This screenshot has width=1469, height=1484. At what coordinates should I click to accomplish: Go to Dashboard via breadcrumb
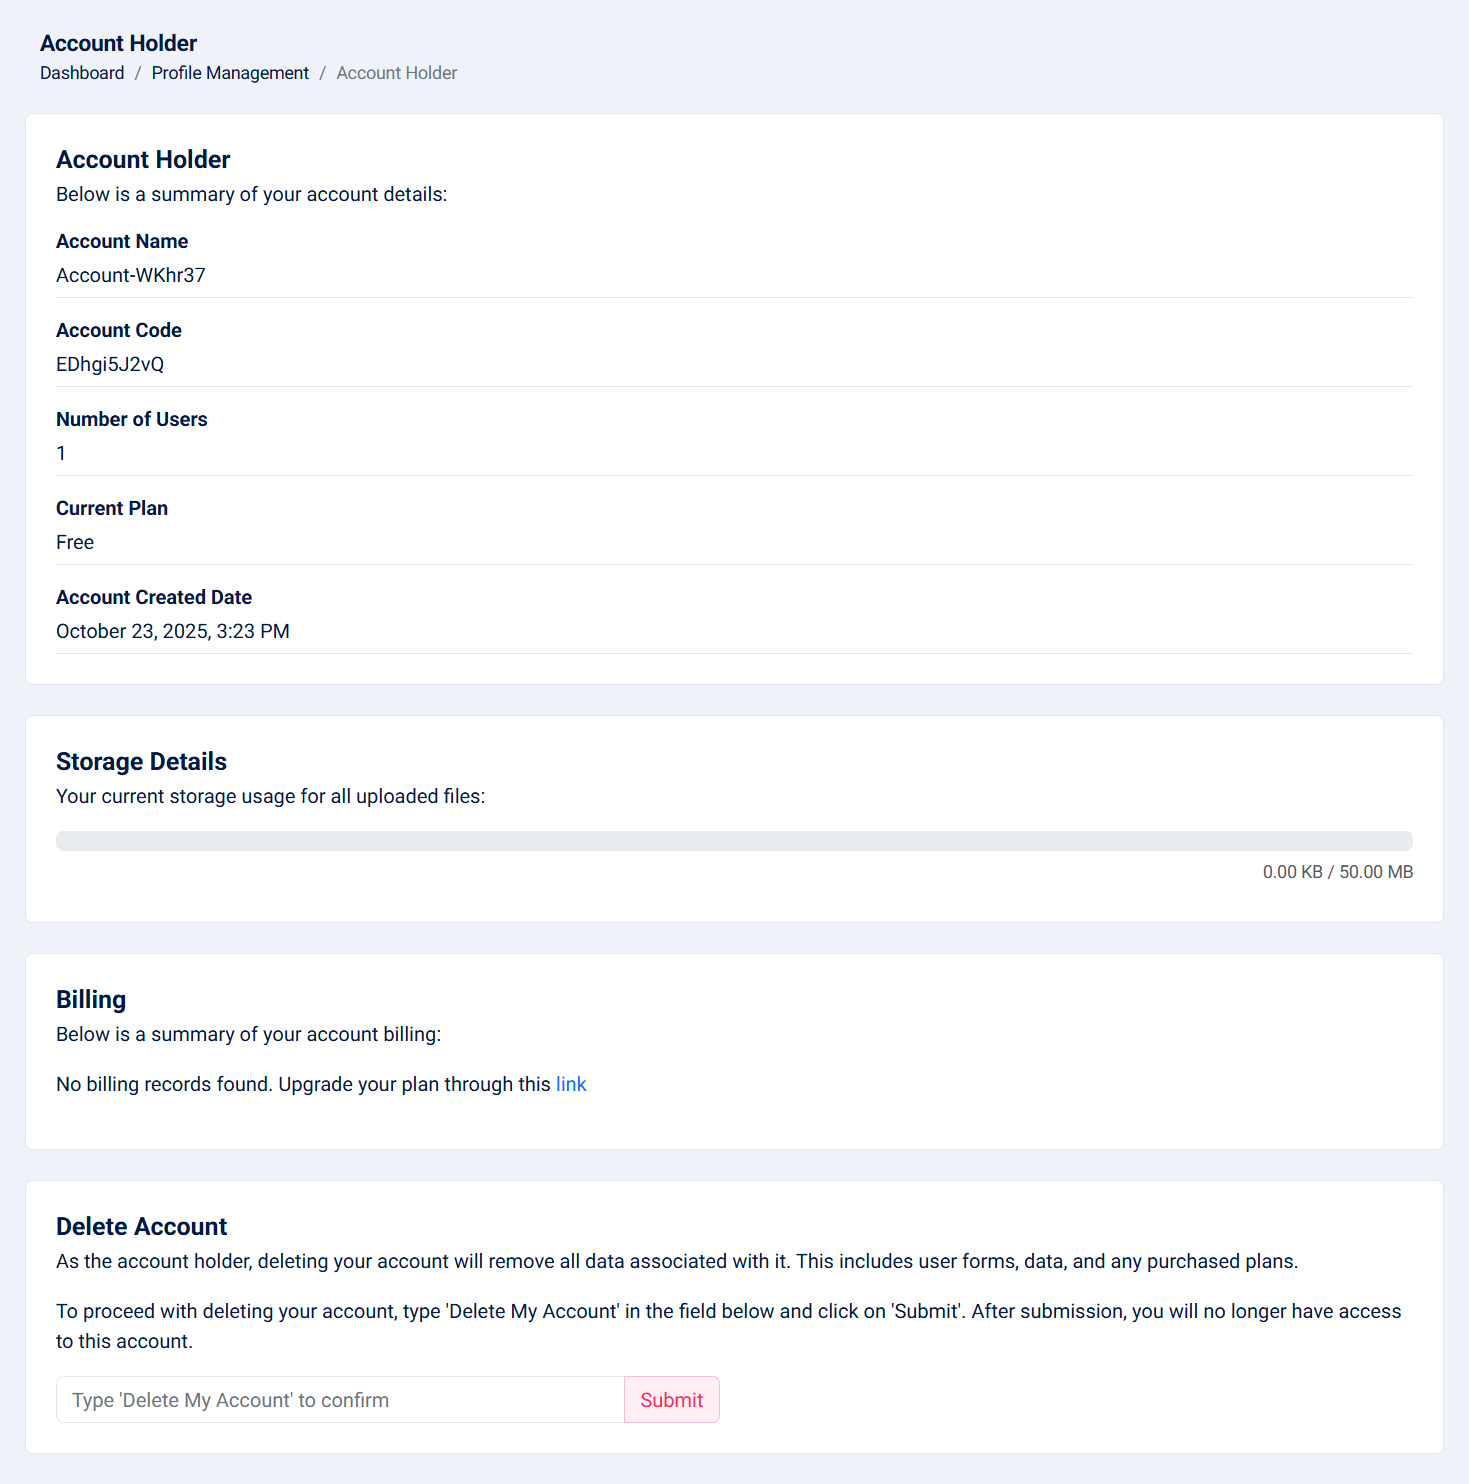click(82, 73)
